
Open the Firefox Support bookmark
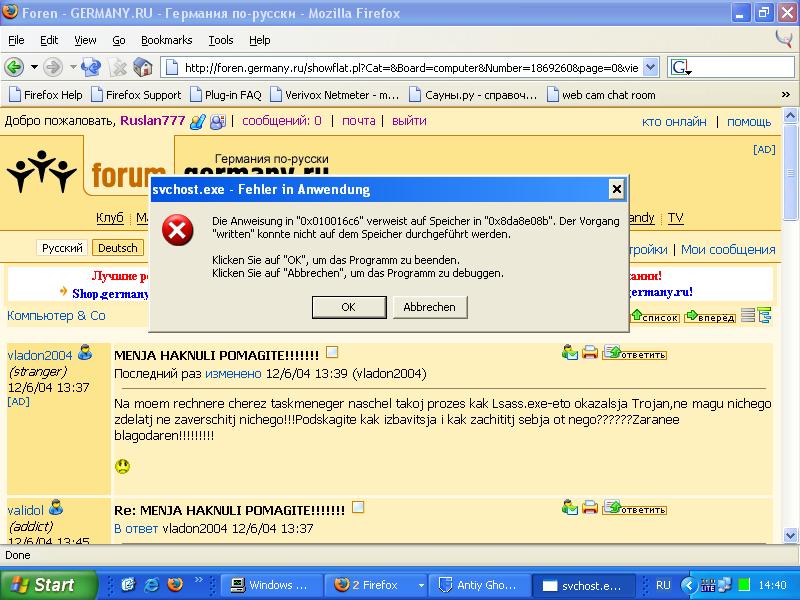(136, 95)
